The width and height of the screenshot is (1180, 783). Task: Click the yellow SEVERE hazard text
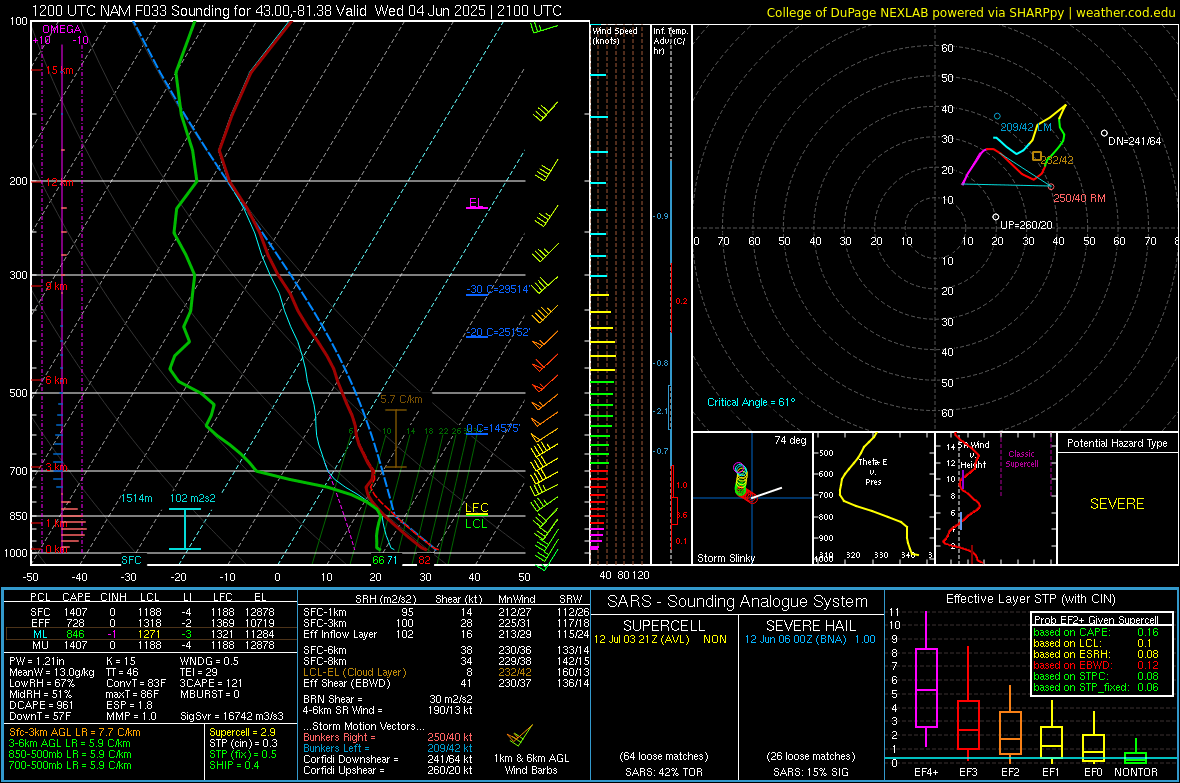1117,504
